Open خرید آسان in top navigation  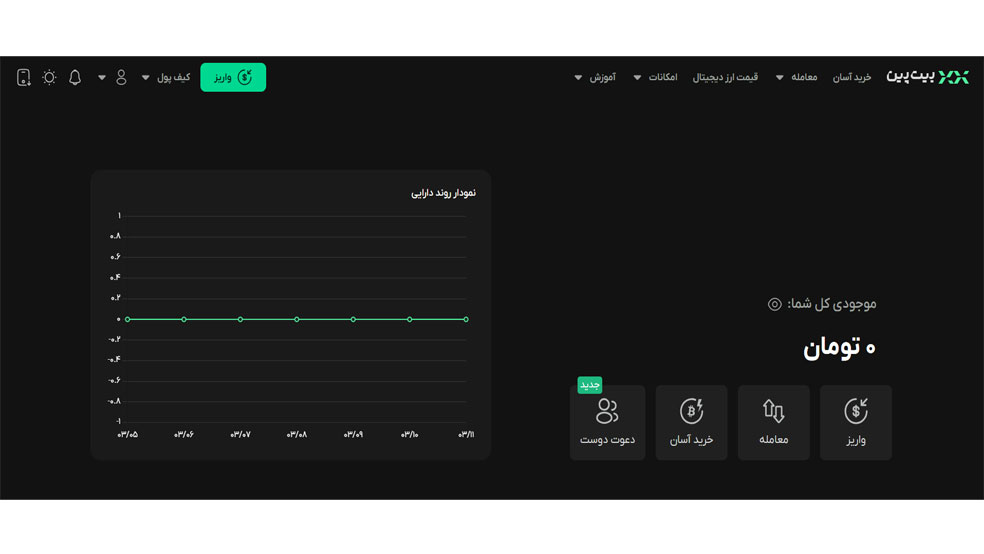pyautogui.click(x=852, y=77)
